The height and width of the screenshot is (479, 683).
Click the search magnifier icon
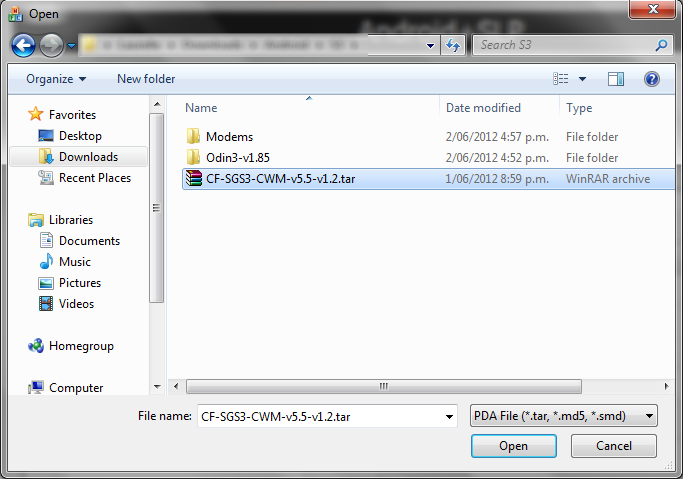coord(661,45)
